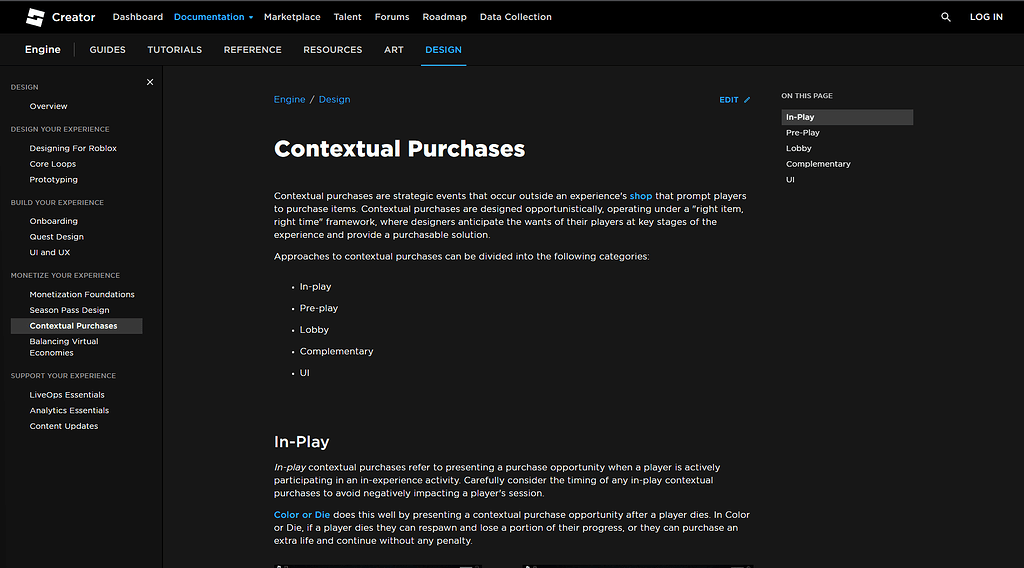Open Season Pass Design sidebar page
The image size is (1024, 568).
pyautogui.click(x=69, y=310)
